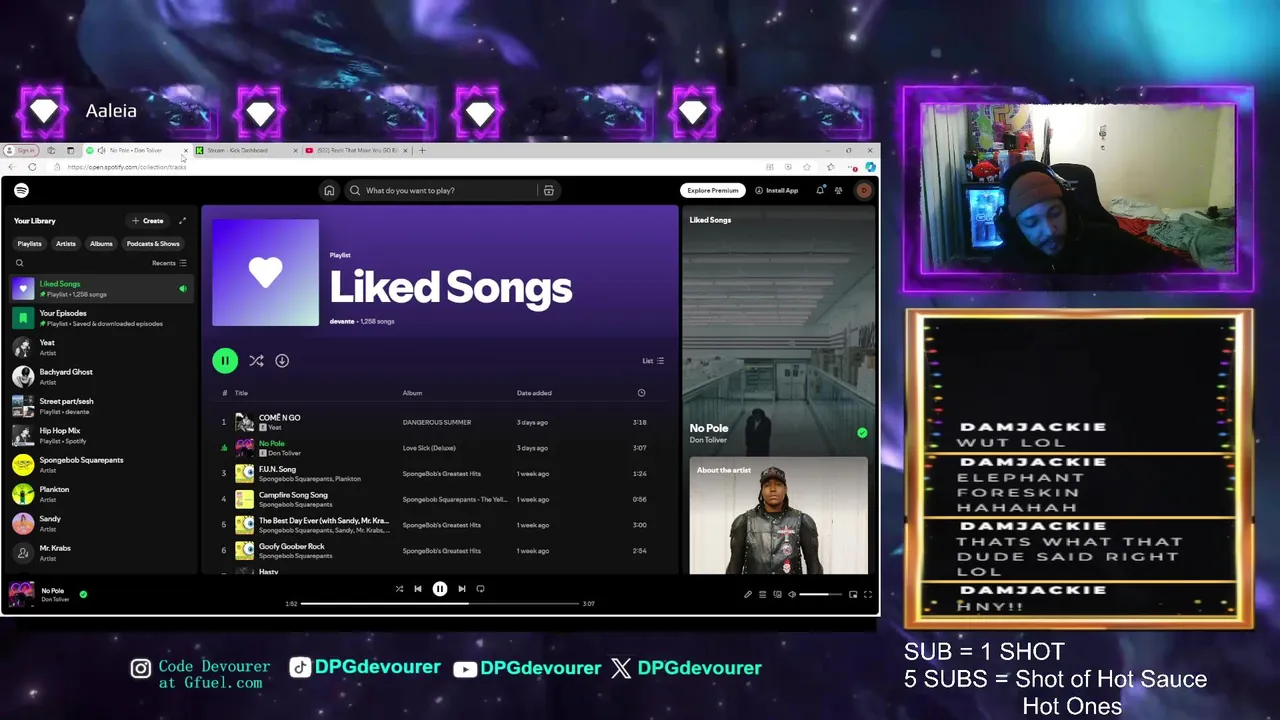Open the miniplayer
The width and height of the screenshot is (1280, 720).
point(853,594)
